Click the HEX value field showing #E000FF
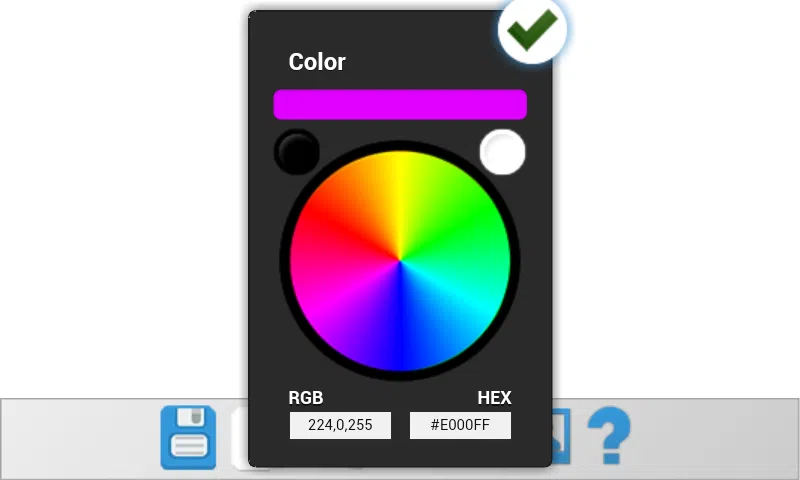 coord(460,425)
